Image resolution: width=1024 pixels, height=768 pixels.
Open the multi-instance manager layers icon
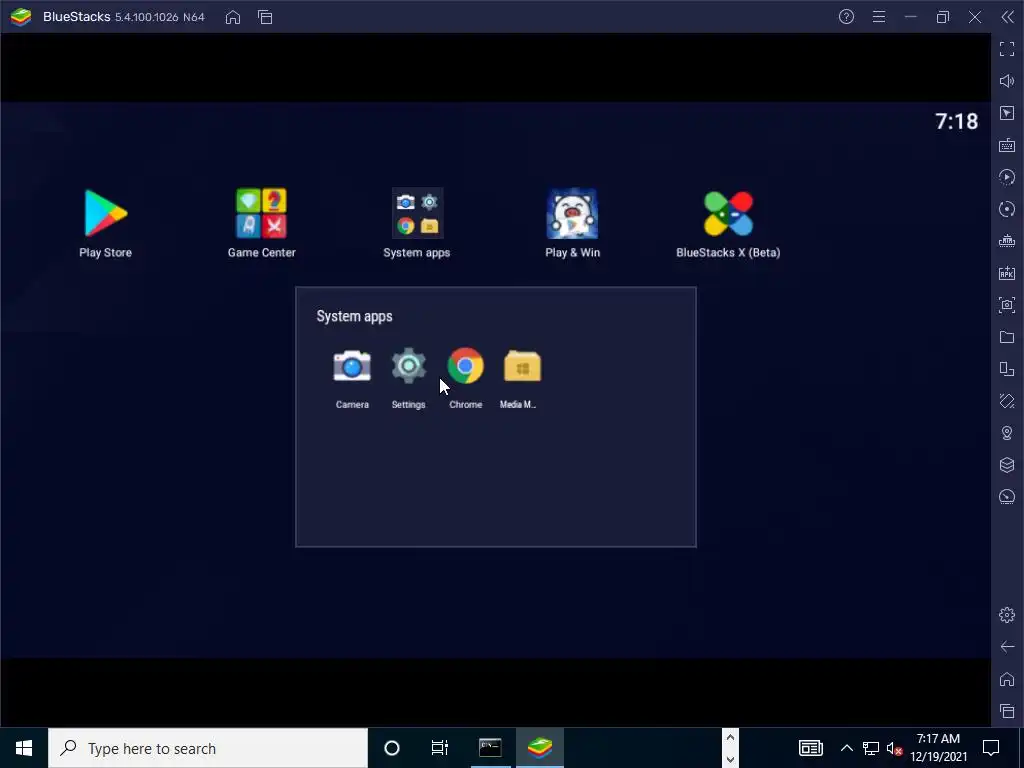[1007, 464]
